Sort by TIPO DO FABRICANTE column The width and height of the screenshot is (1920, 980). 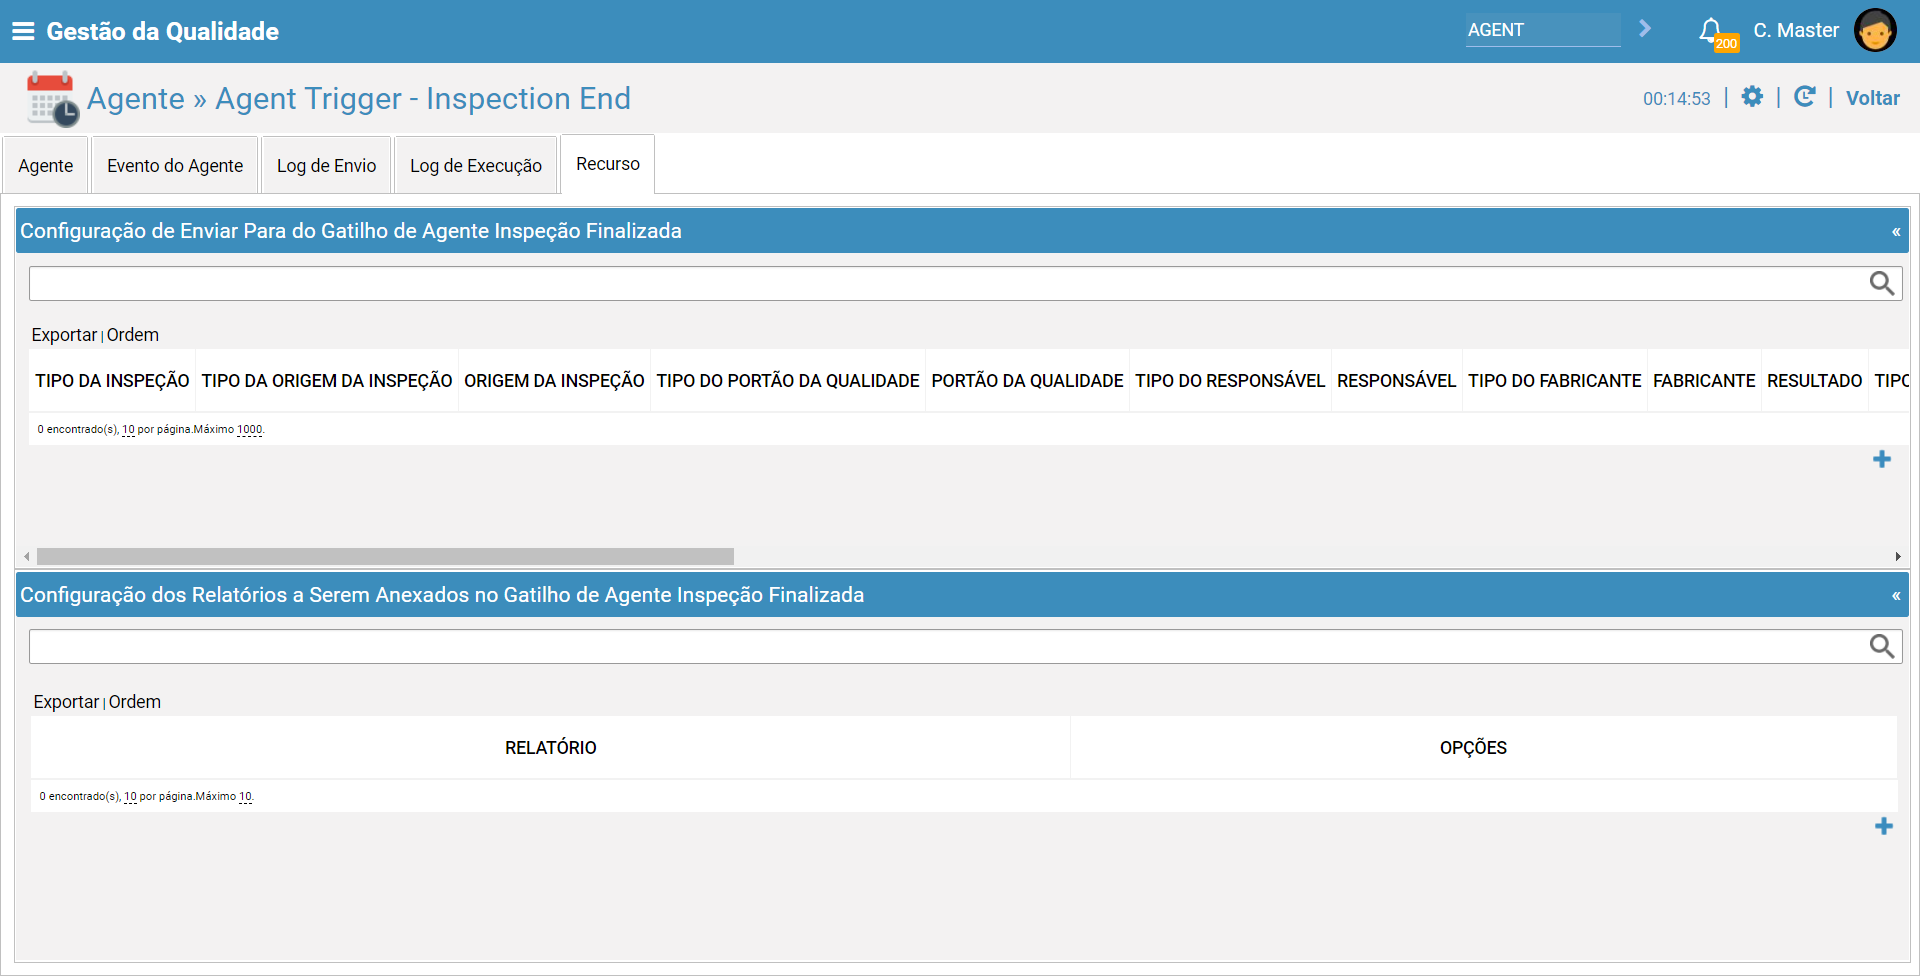pos(1554,381)
